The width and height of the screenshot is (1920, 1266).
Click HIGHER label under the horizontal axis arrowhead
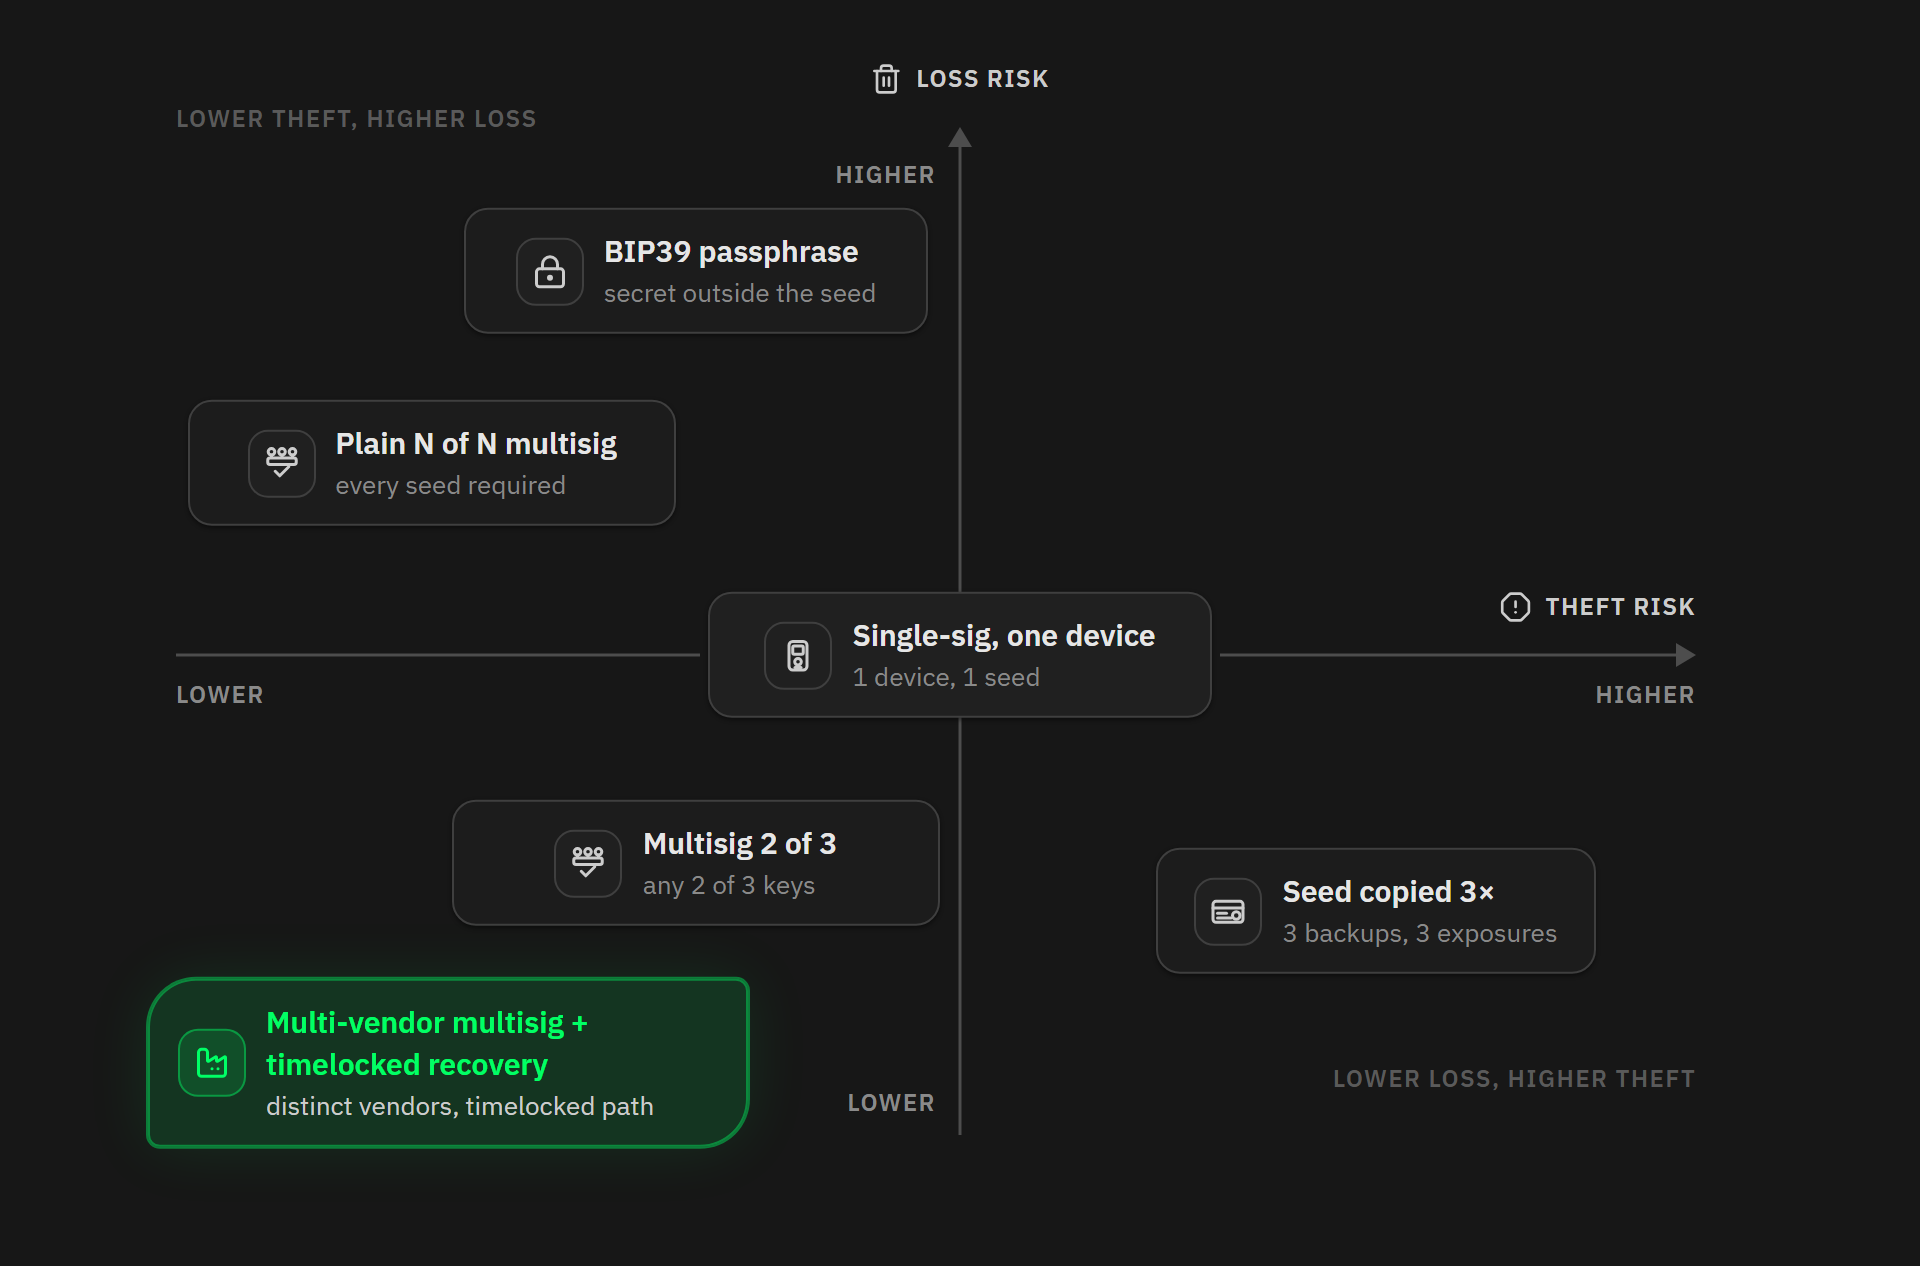coord(1645,695)
